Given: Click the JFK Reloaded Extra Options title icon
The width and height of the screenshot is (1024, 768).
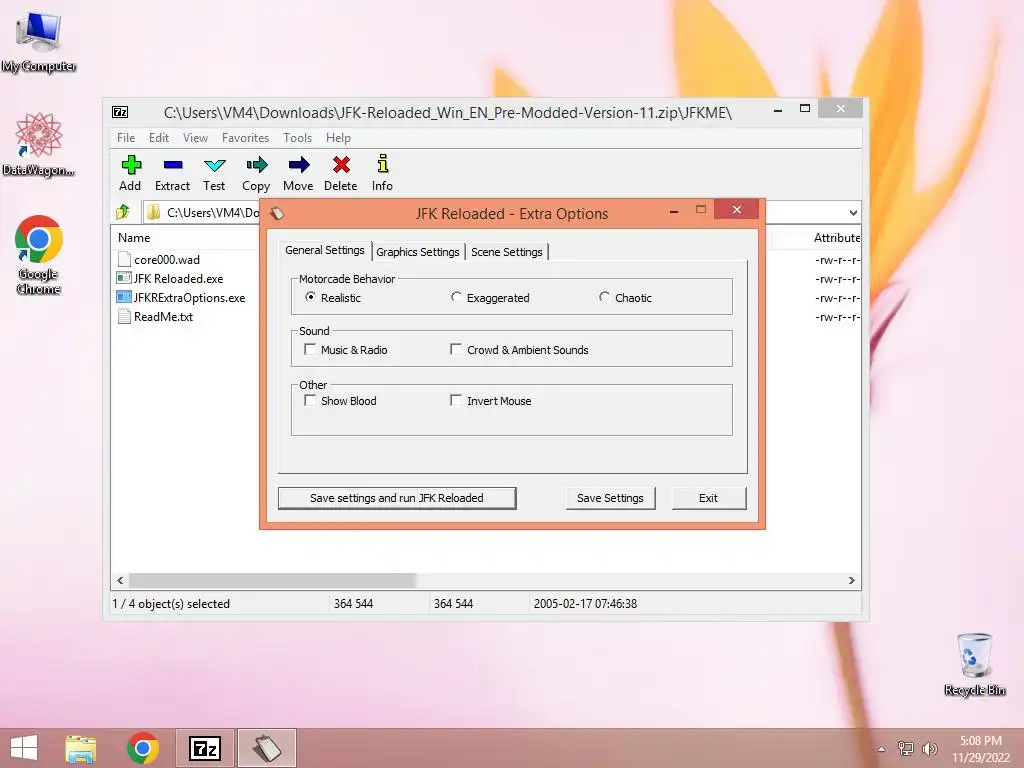Looking at the screenshot, I should [x=277, y=214].
